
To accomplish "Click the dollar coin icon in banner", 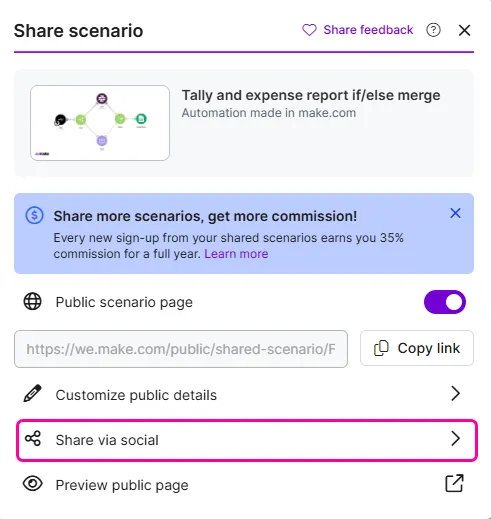I will (34, 215).
